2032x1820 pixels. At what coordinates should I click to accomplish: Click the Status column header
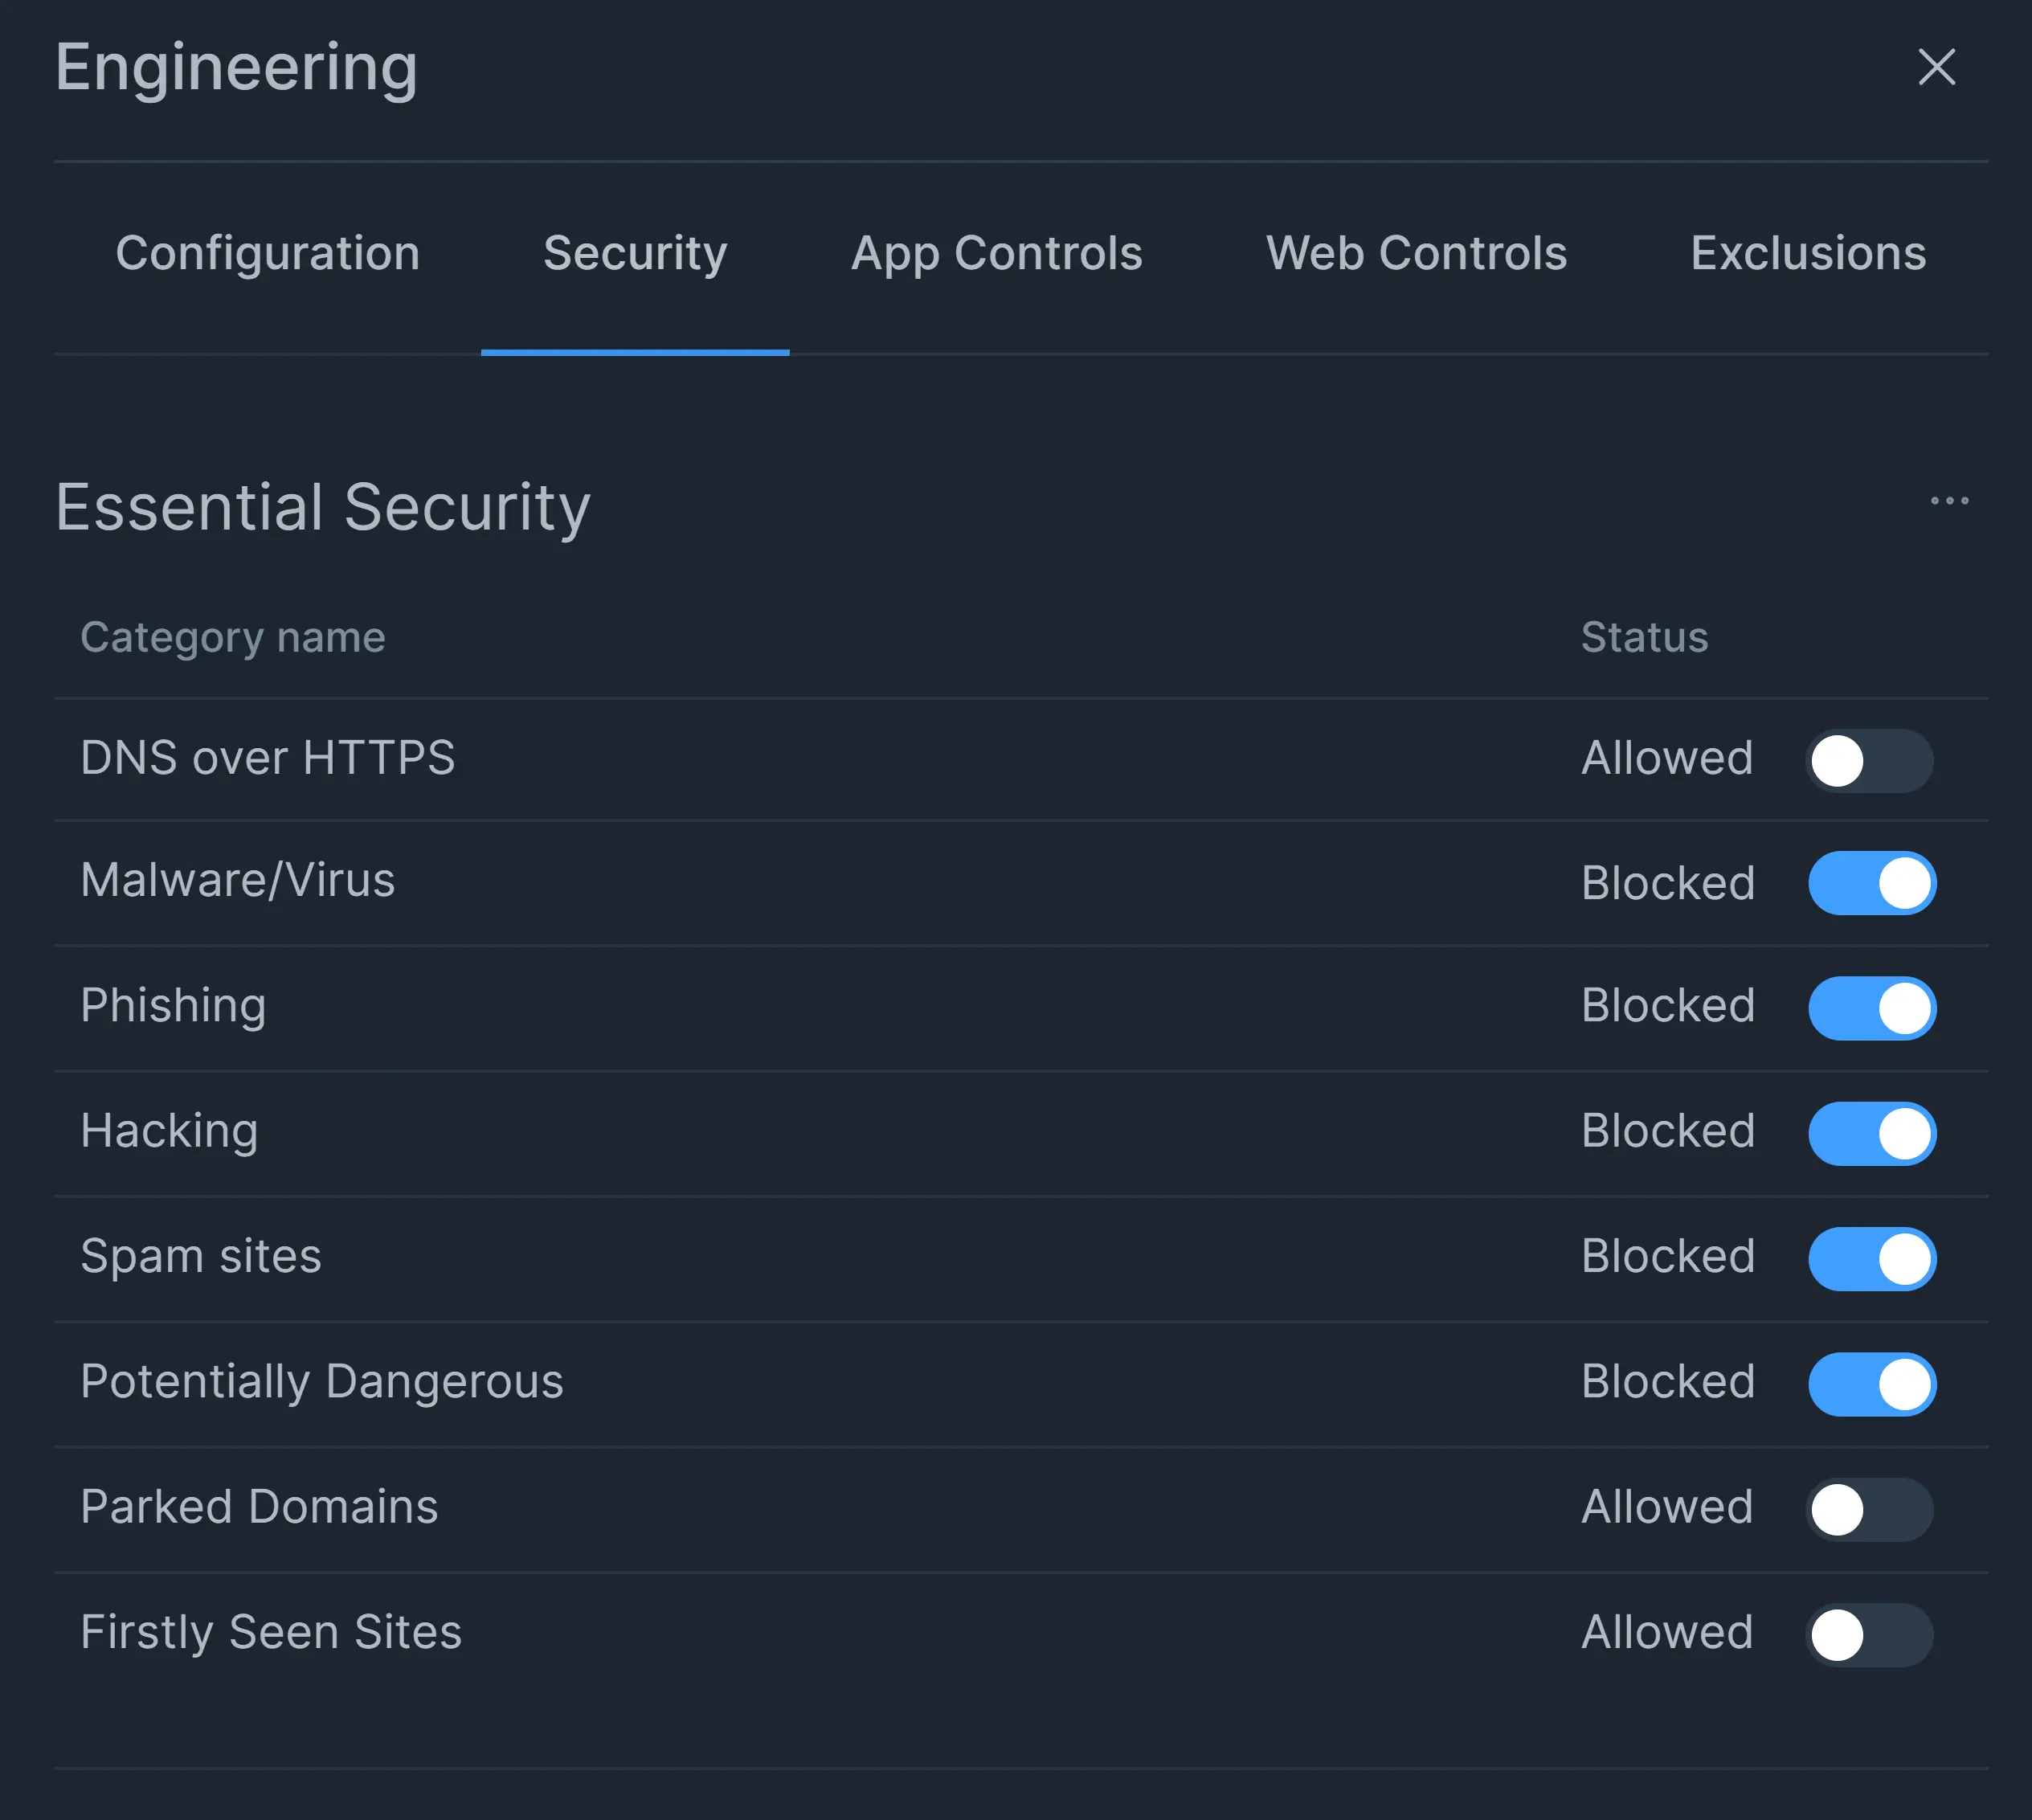[x=1644, y=637]
